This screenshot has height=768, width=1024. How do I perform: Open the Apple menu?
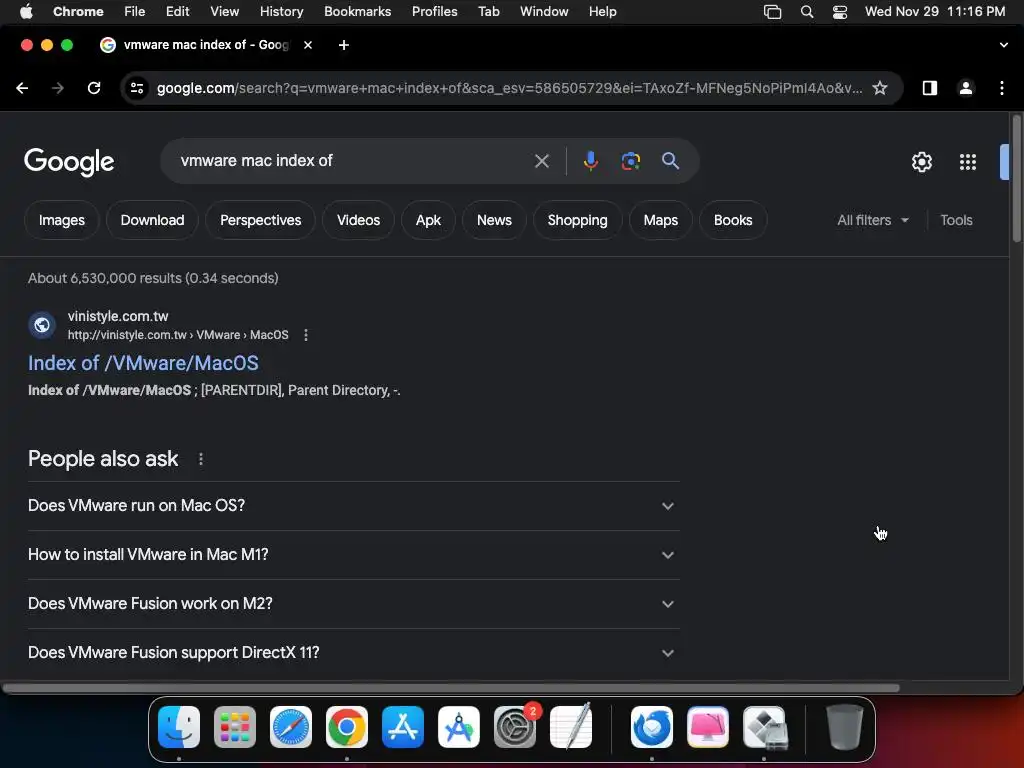click(26, 12)
